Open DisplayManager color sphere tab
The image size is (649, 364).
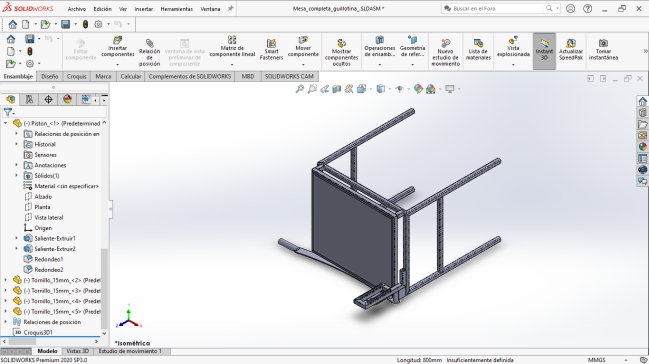pyautogui.click(x=67, y=99)
